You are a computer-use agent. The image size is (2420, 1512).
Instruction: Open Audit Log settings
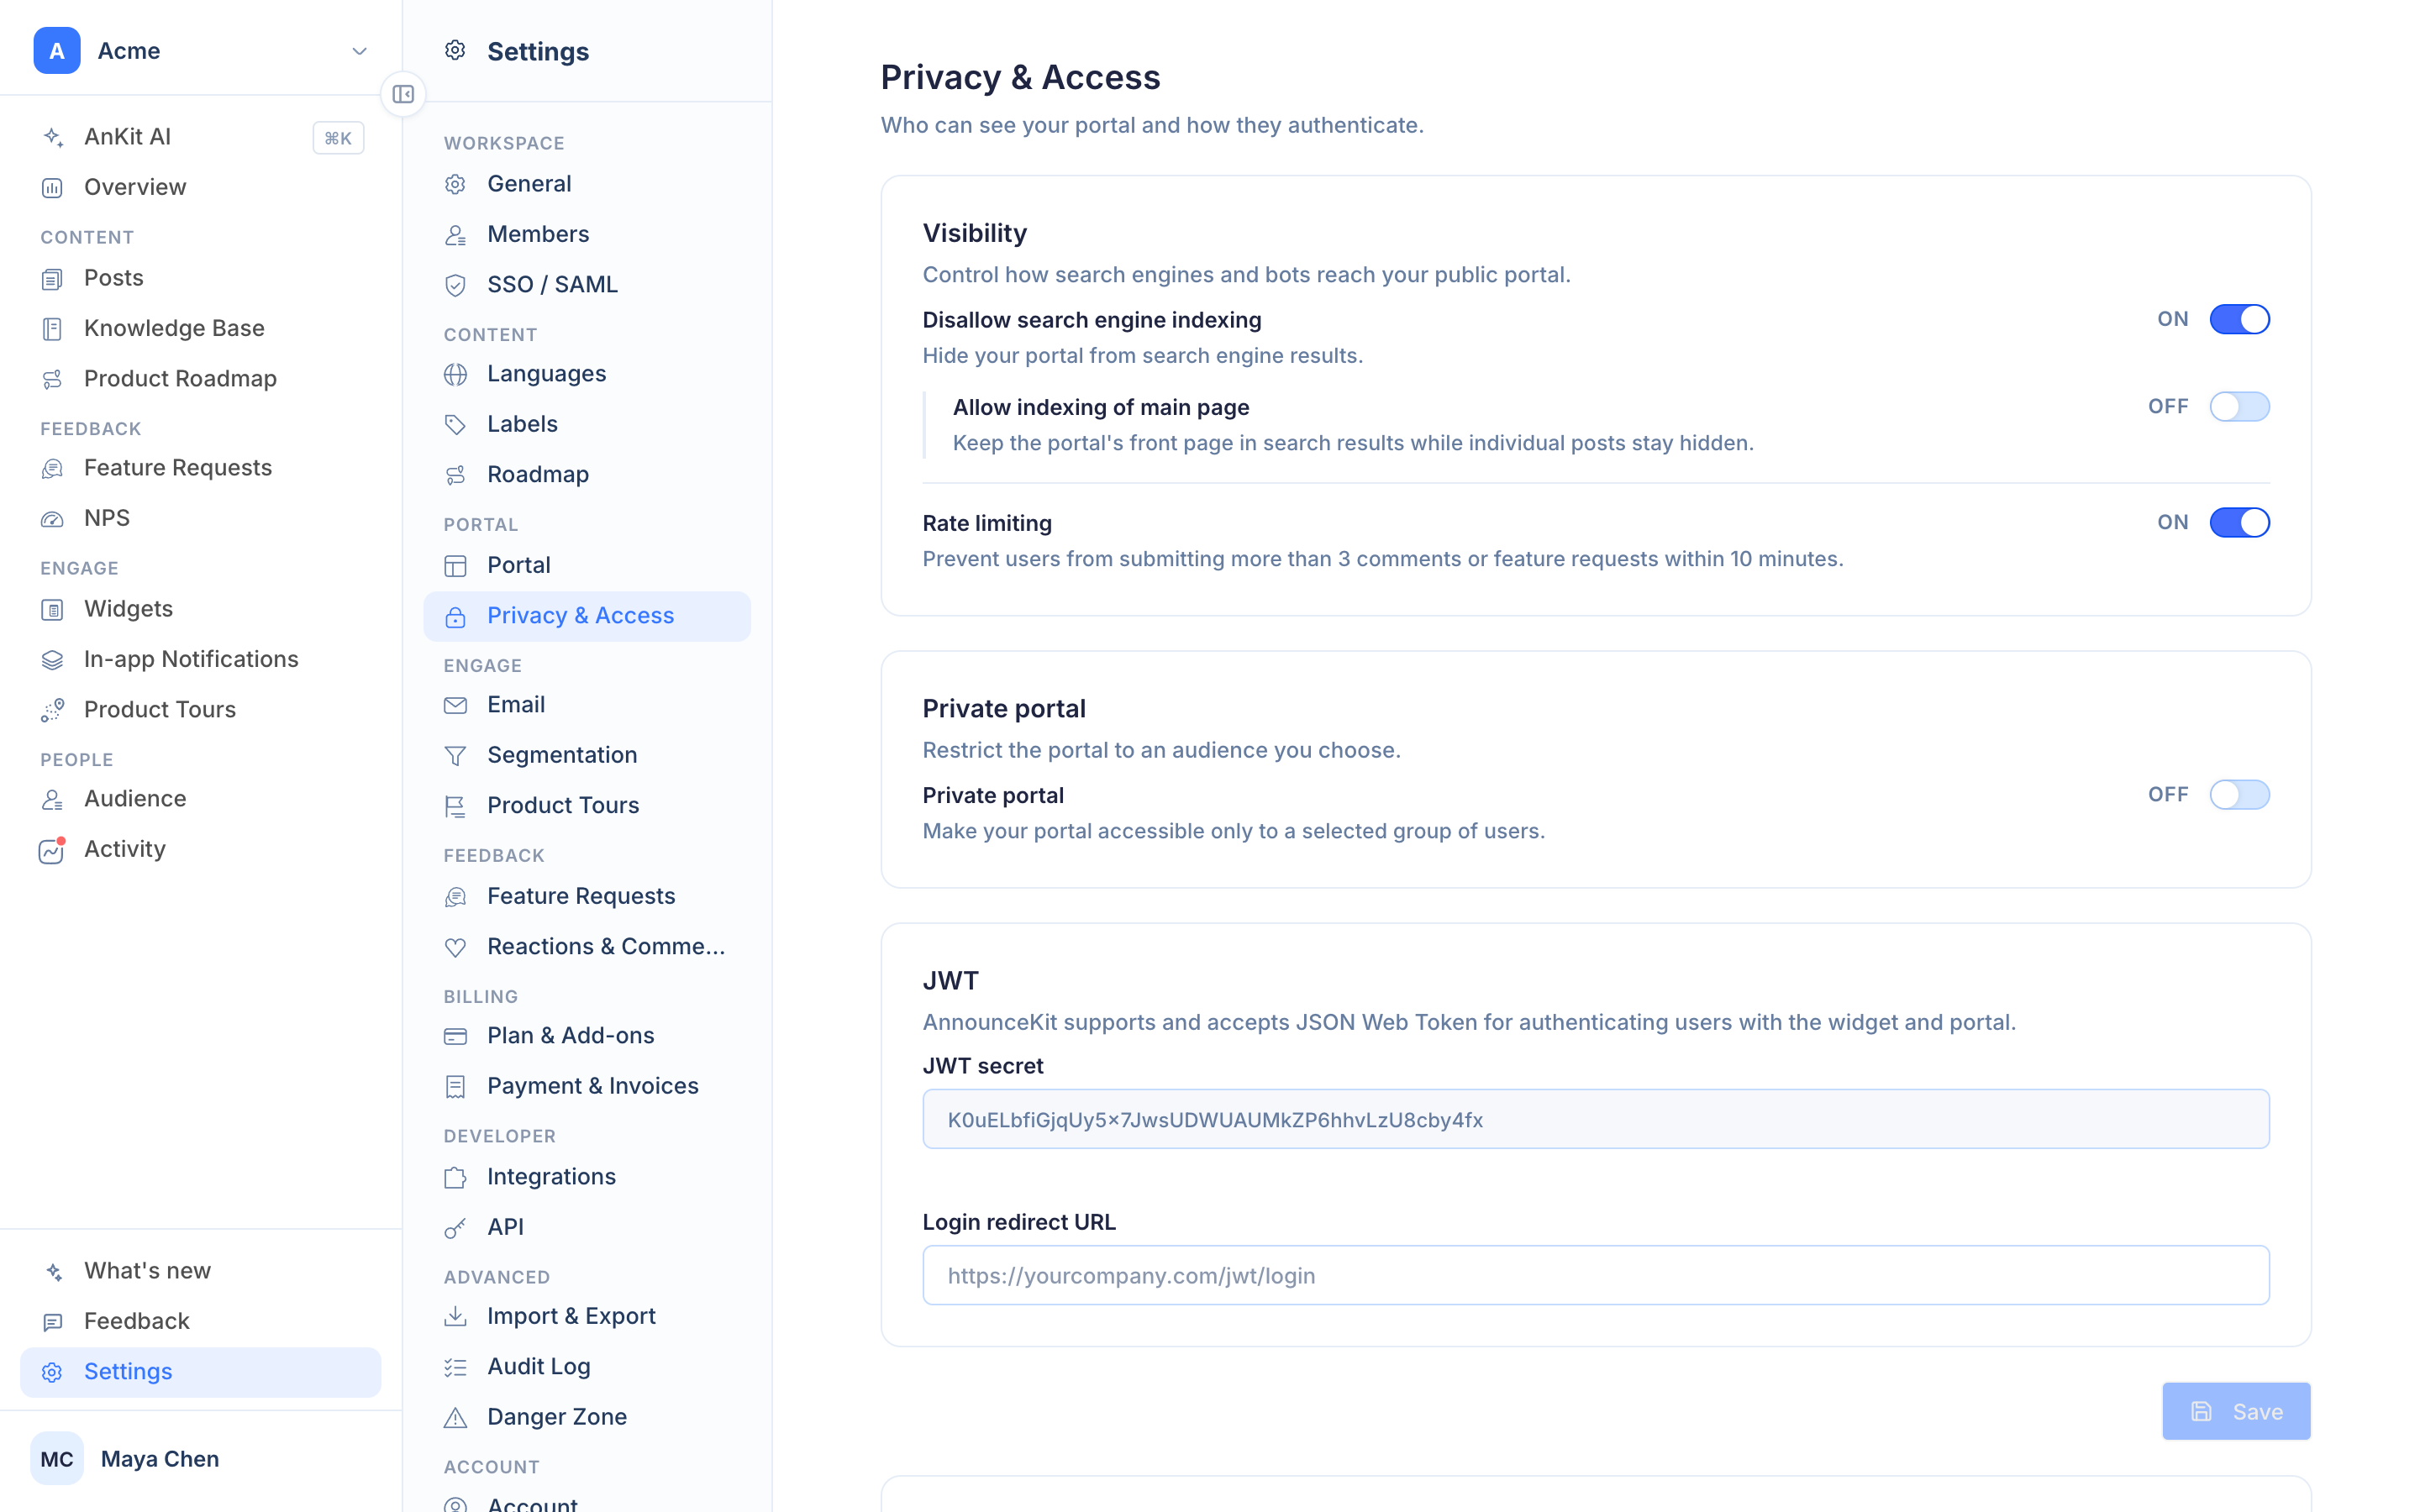(587, 1367)
